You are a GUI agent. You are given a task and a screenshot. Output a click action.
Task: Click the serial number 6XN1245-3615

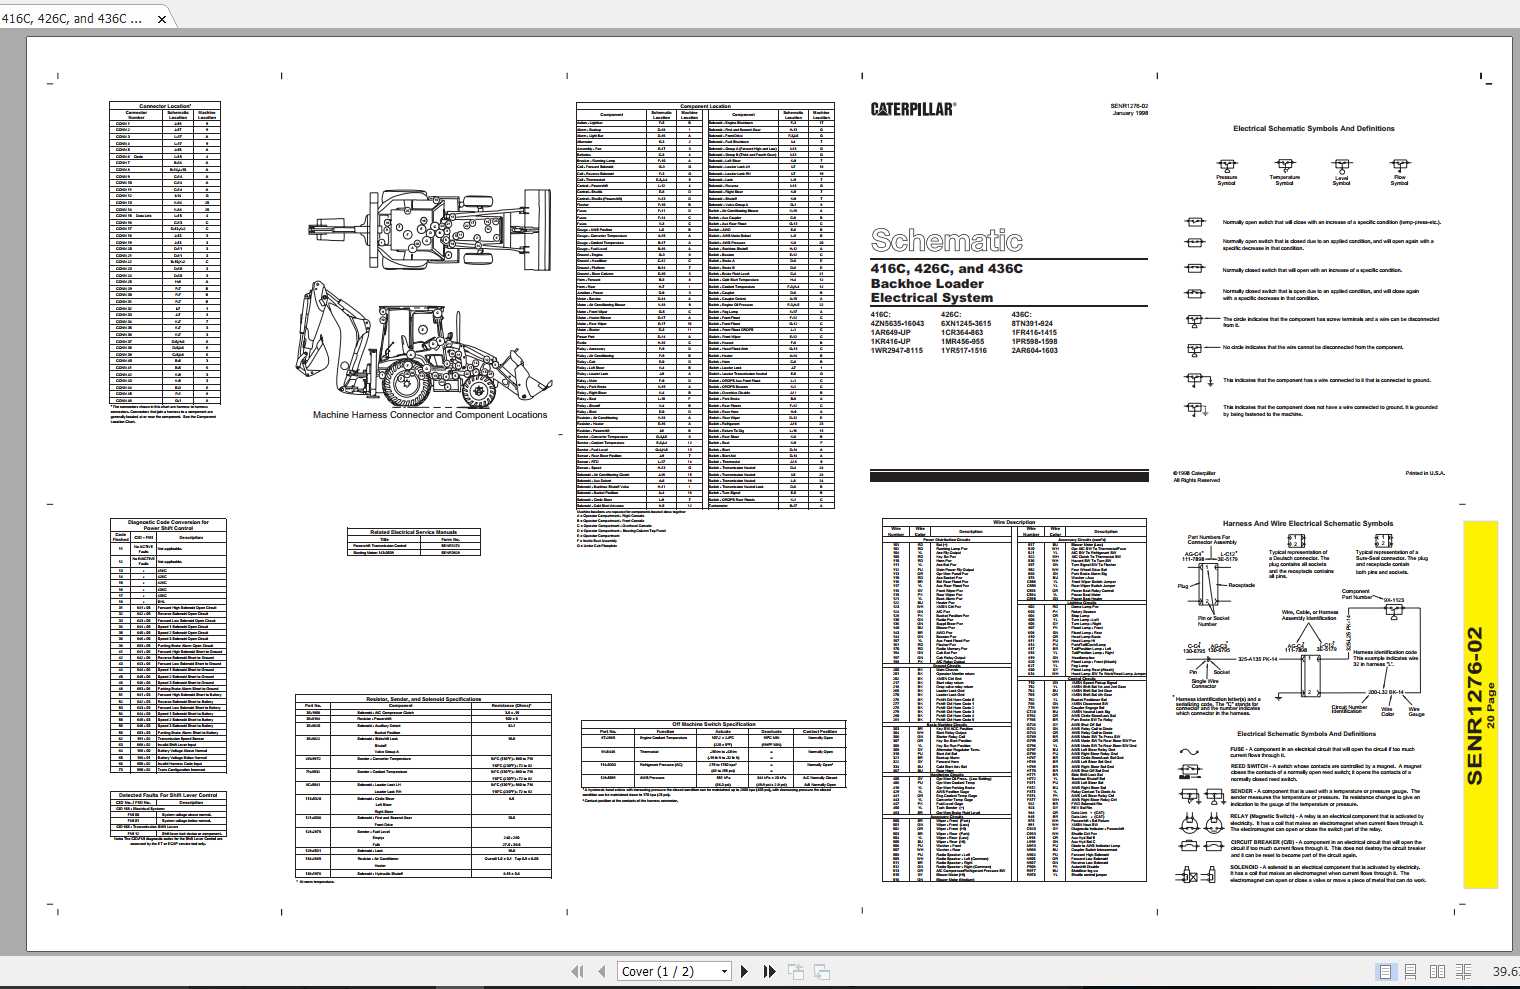pyautogui.click(x=966, y=324)
